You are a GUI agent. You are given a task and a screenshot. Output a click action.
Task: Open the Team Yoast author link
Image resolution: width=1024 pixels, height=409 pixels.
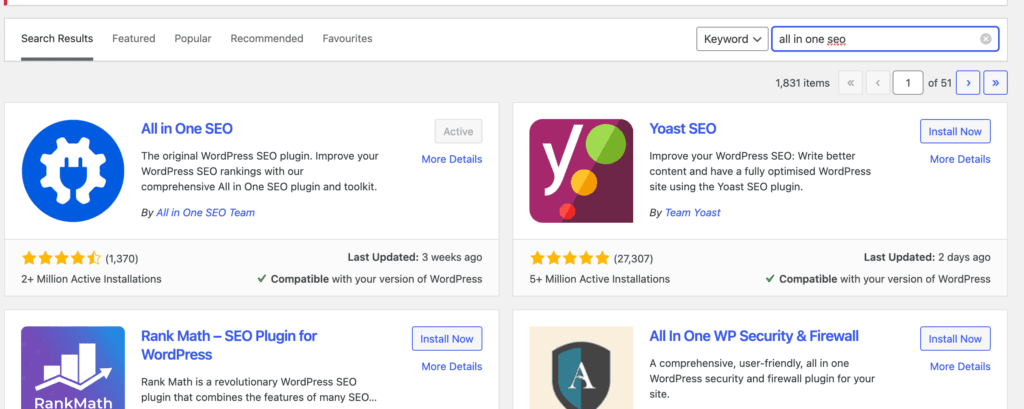pyautogui.click(x=692, y=213)
